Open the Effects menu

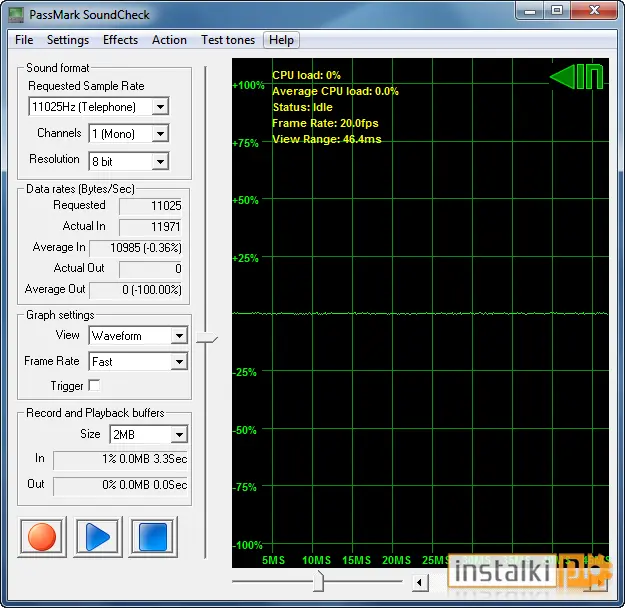(x=120, y=40)
